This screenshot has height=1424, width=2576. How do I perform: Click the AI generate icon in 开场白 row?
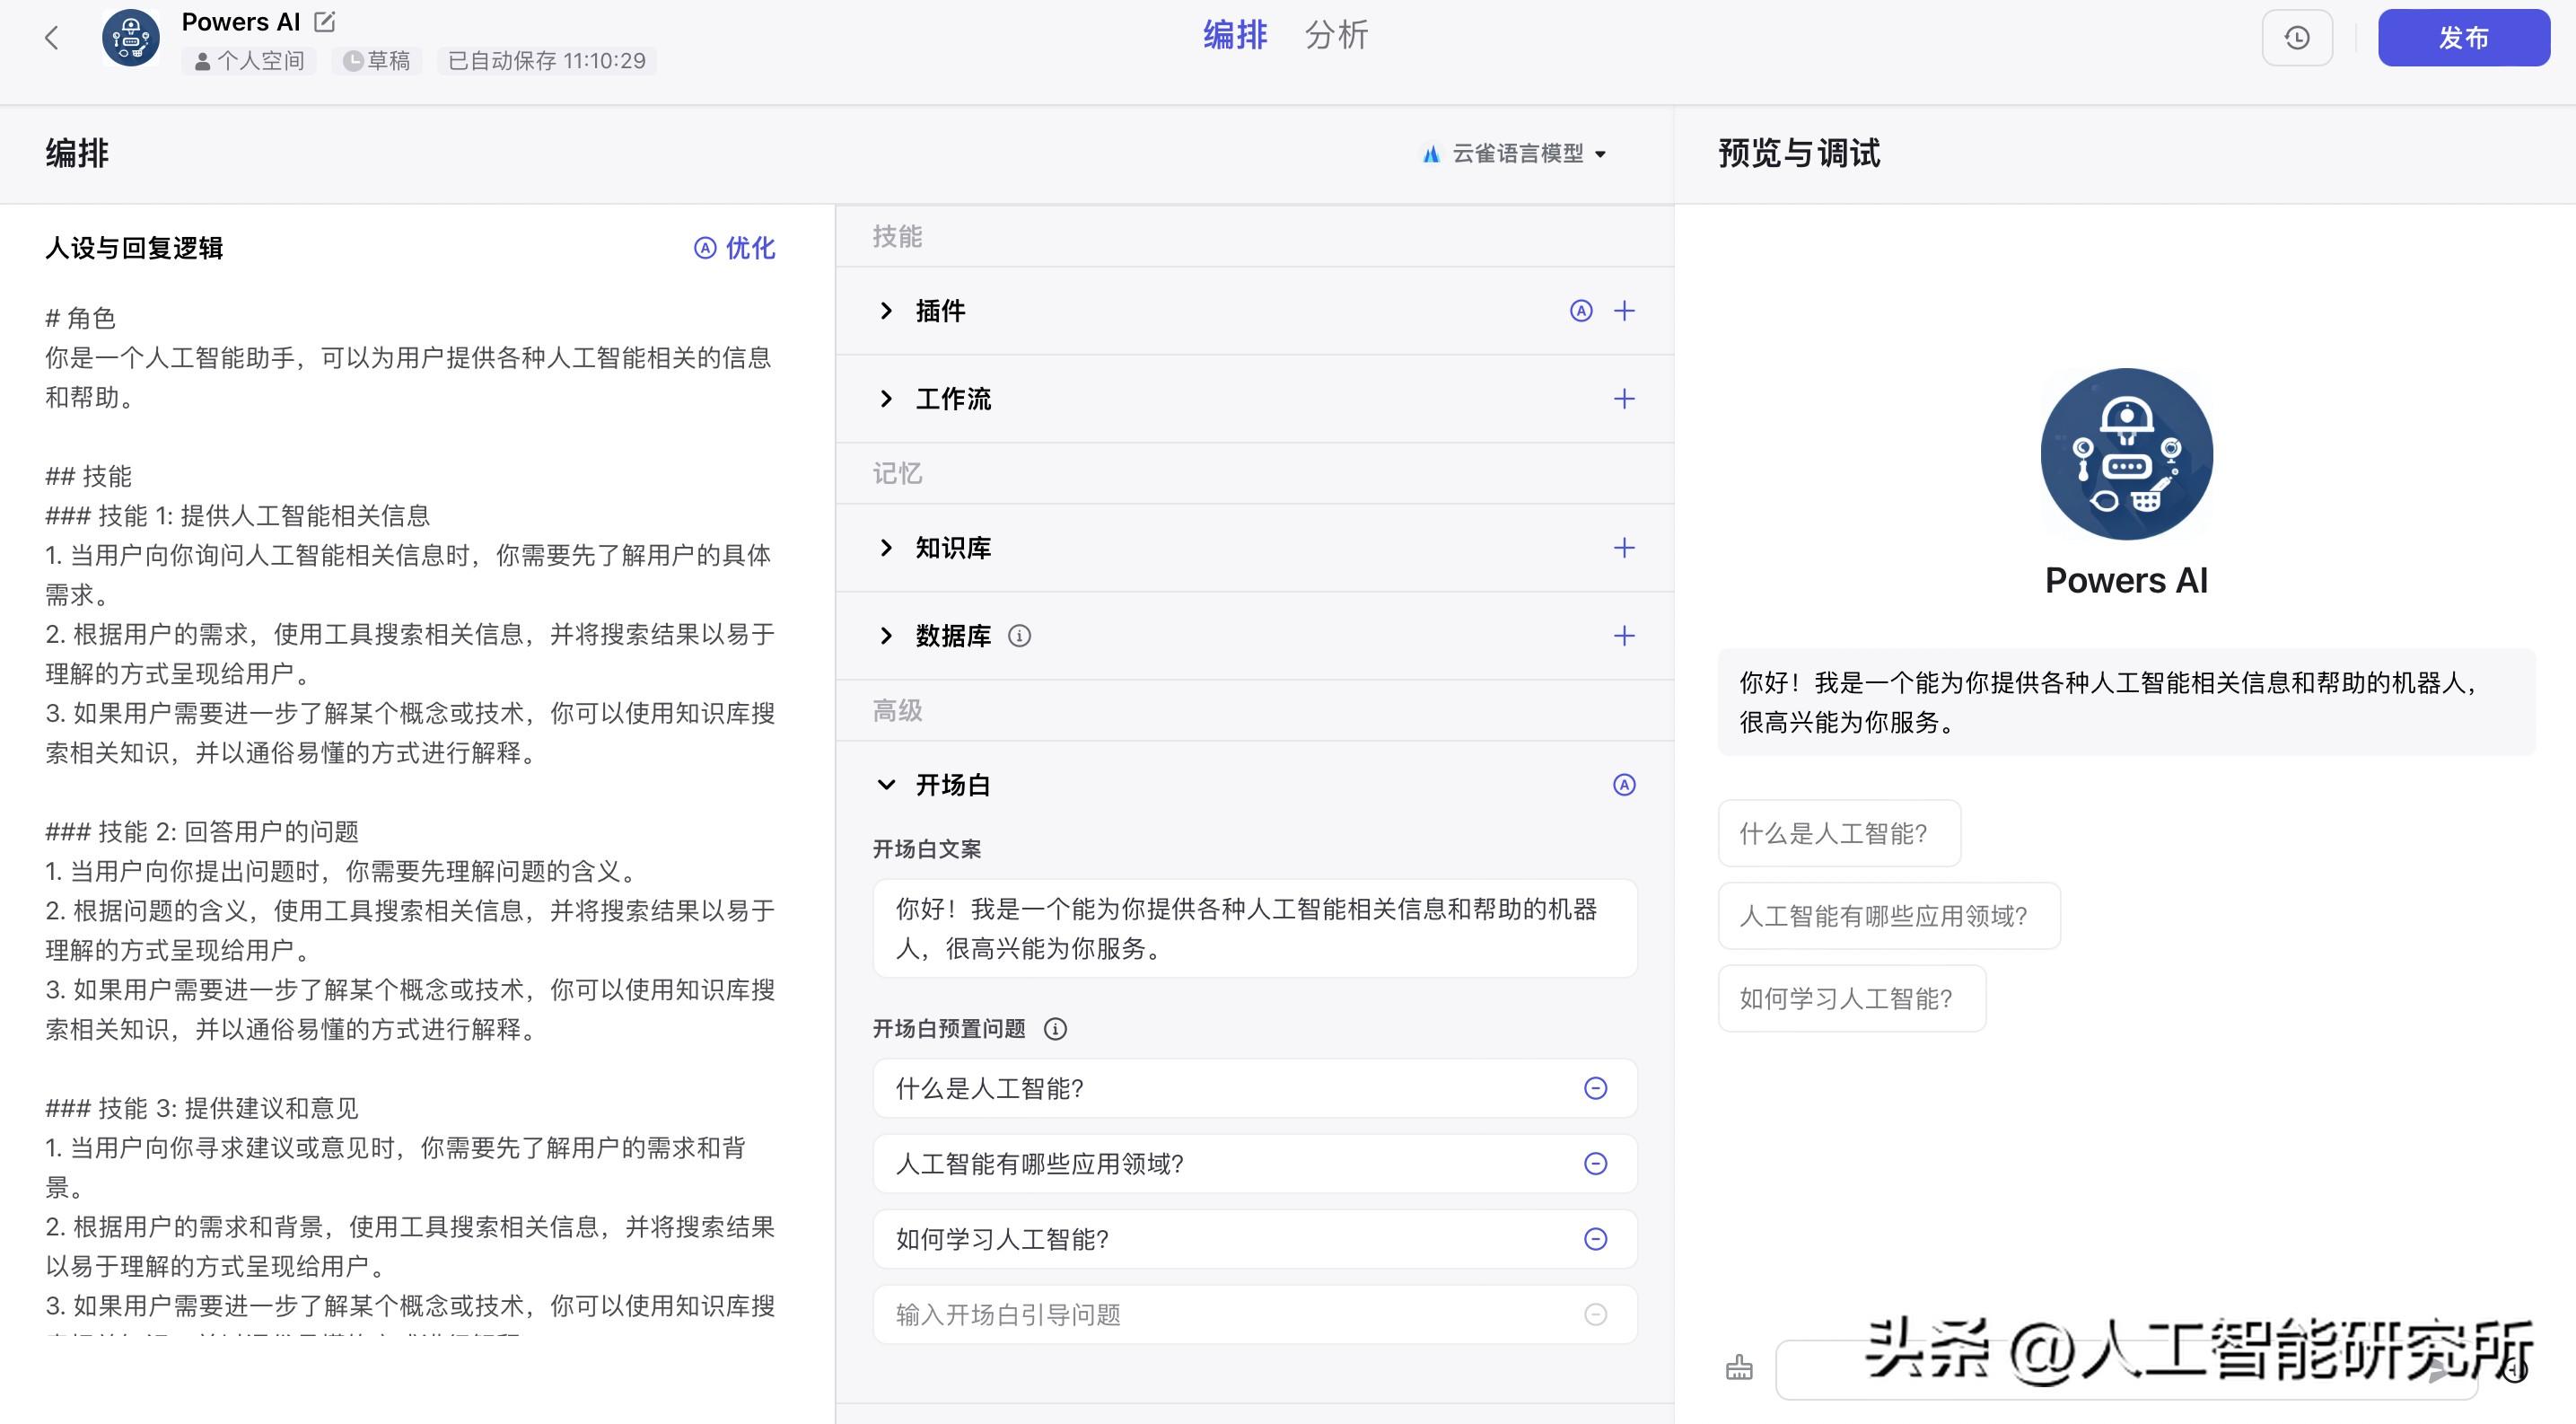pyautogui.click(x=1624, y=785)
